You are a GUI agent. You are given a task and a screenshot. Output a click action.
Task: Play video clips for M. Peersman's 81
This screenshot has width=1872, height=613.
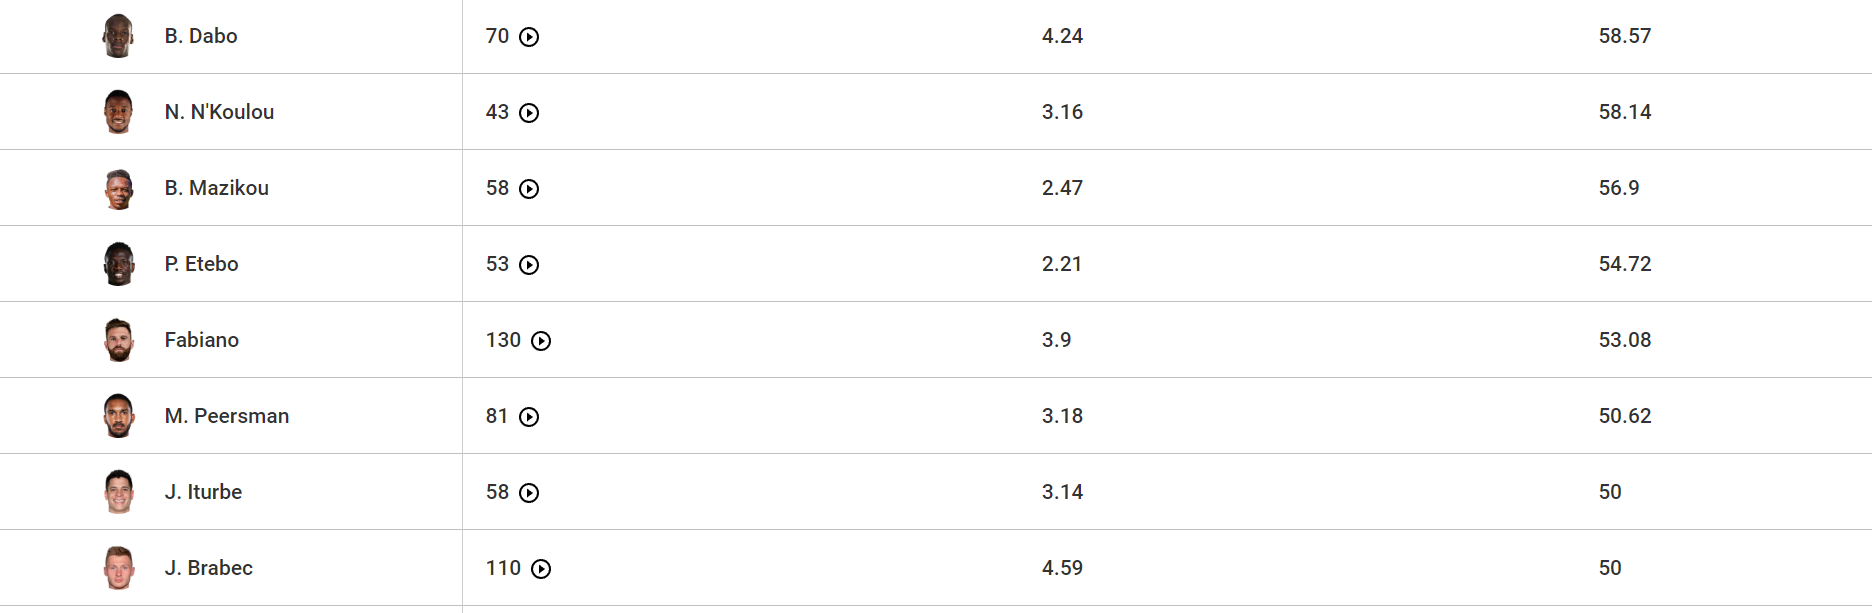(x=530, y=417)
